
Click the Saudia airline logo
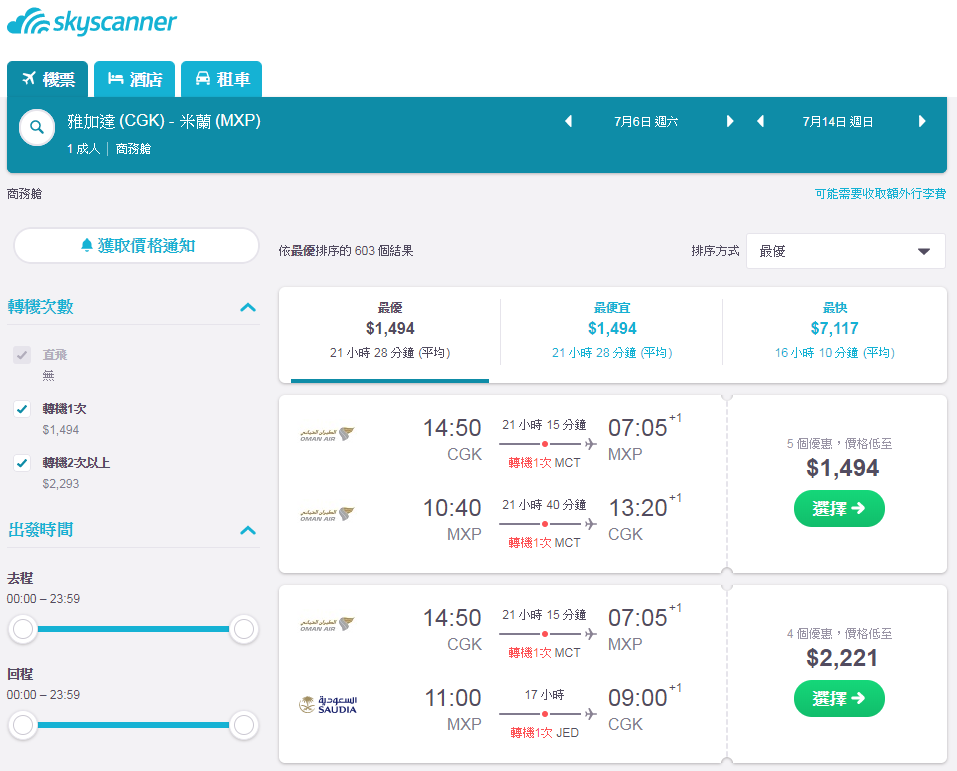click(328, 704)
